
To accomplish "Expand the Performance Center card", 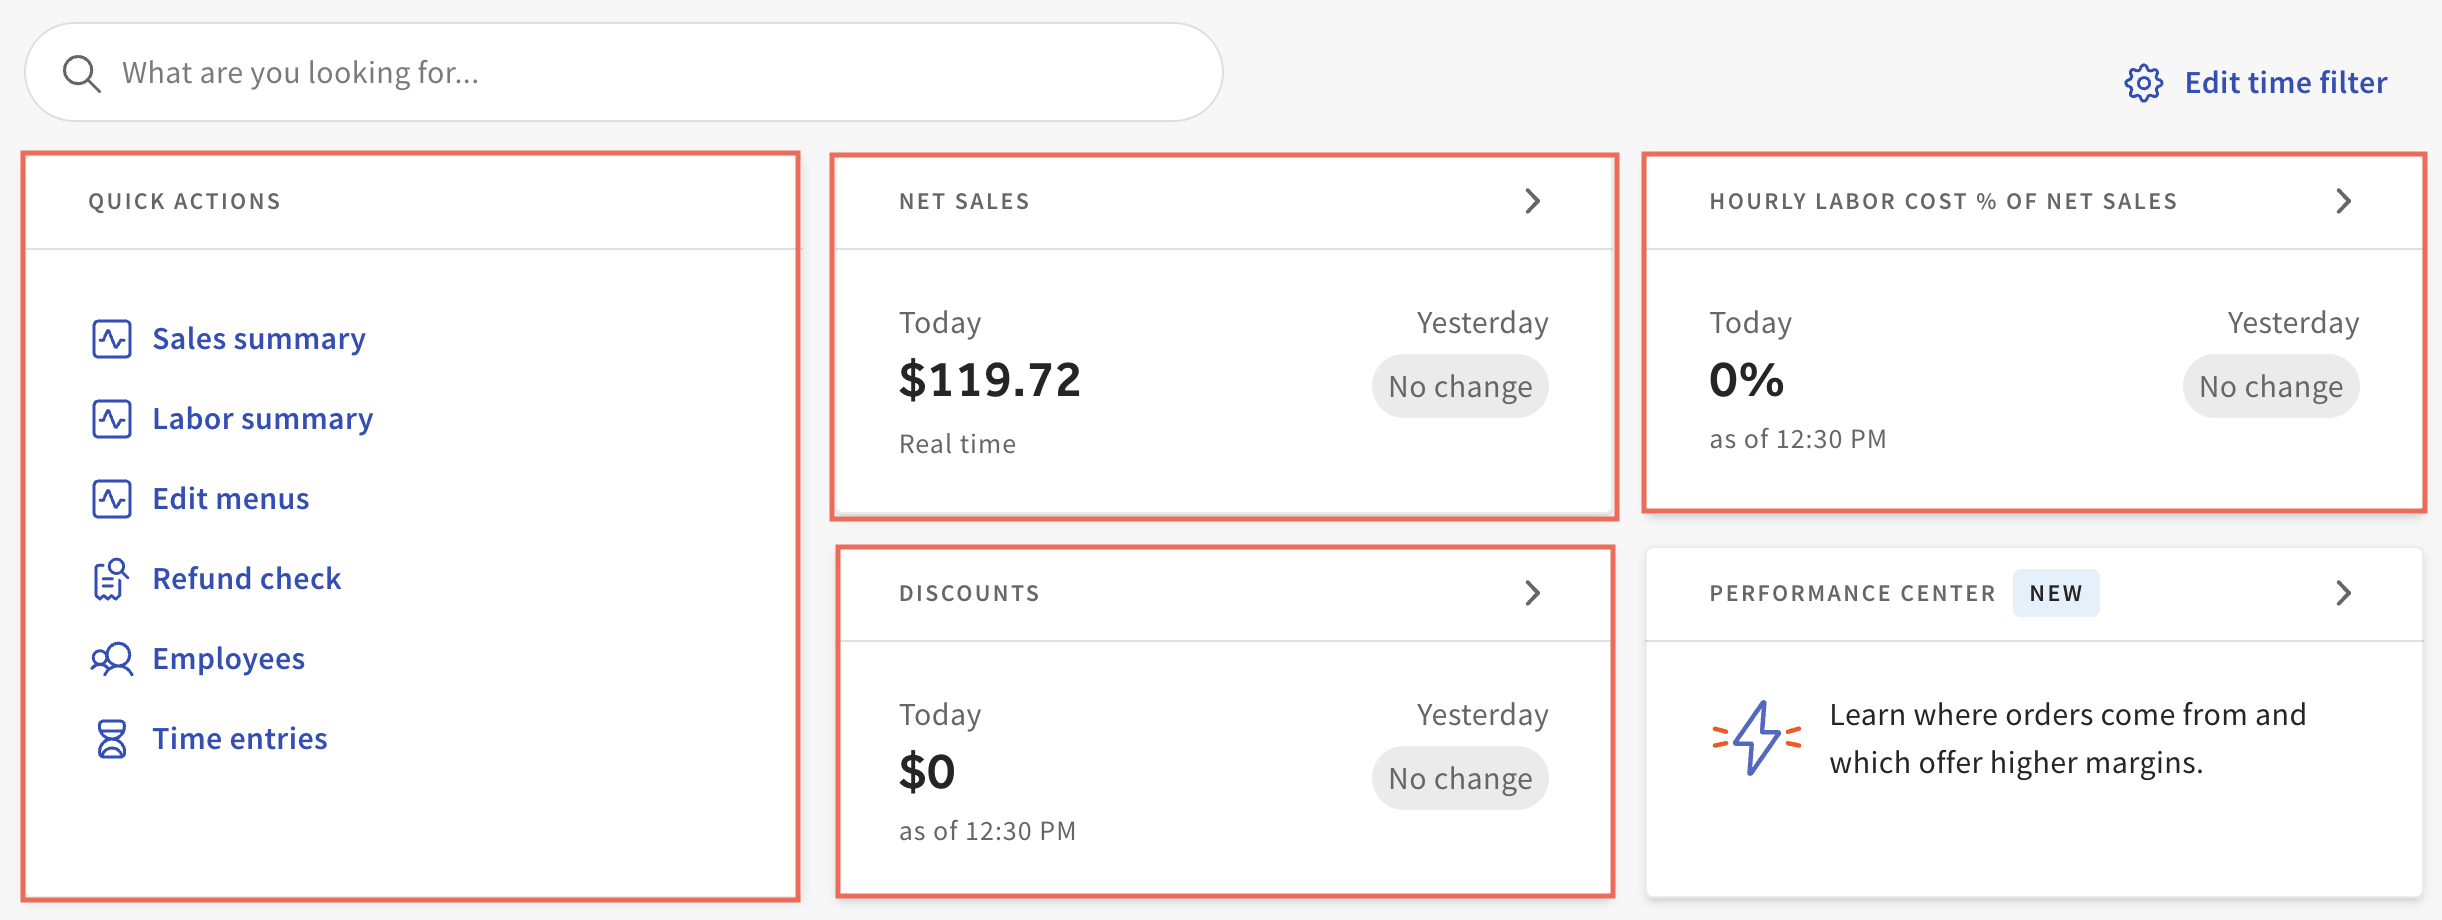I will pos(2344,593).
